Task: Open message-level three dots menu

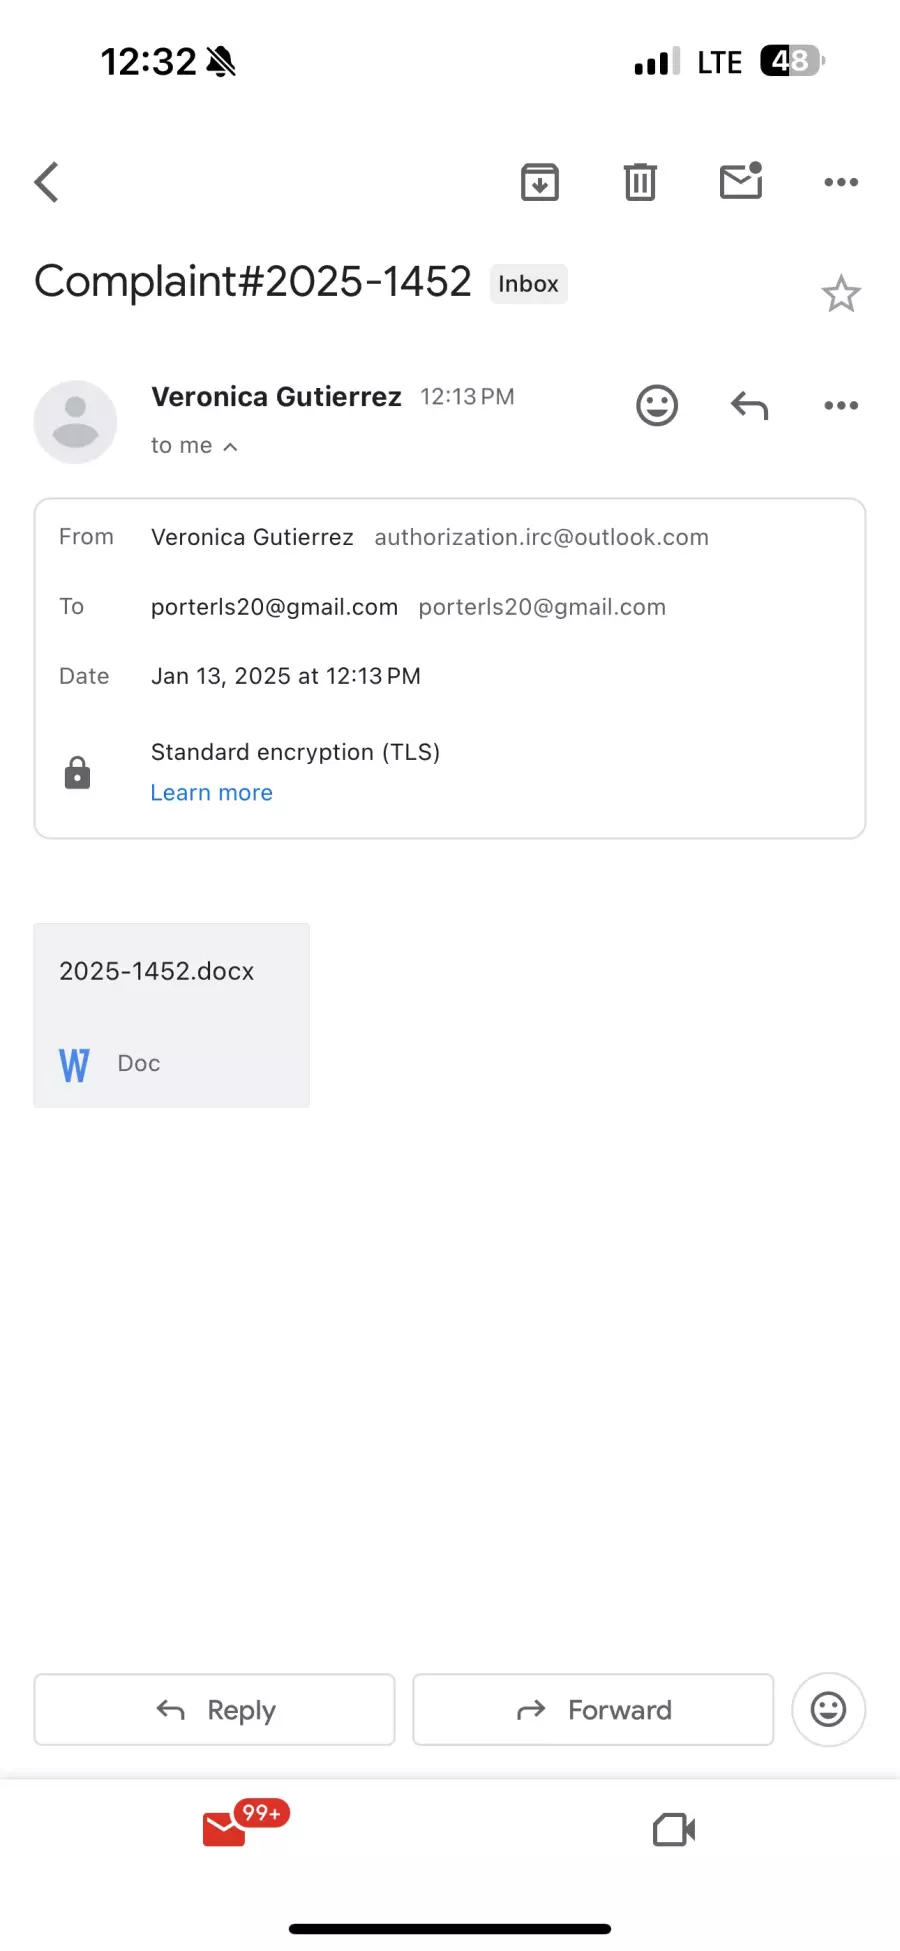Action: pyautogui.click(x=841, y=405)
